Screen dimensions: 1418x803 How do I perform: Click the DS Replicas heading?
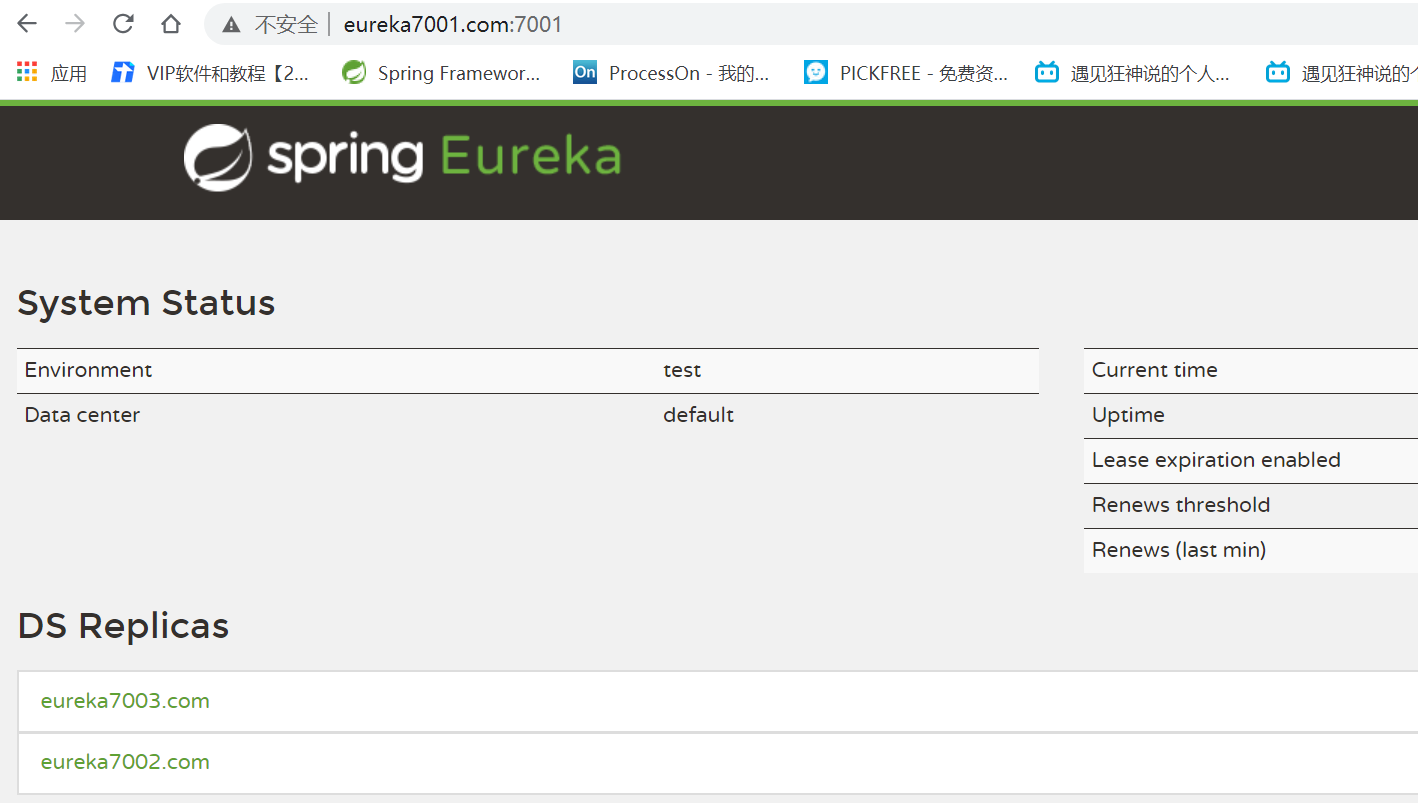click(x=123, y=626)
